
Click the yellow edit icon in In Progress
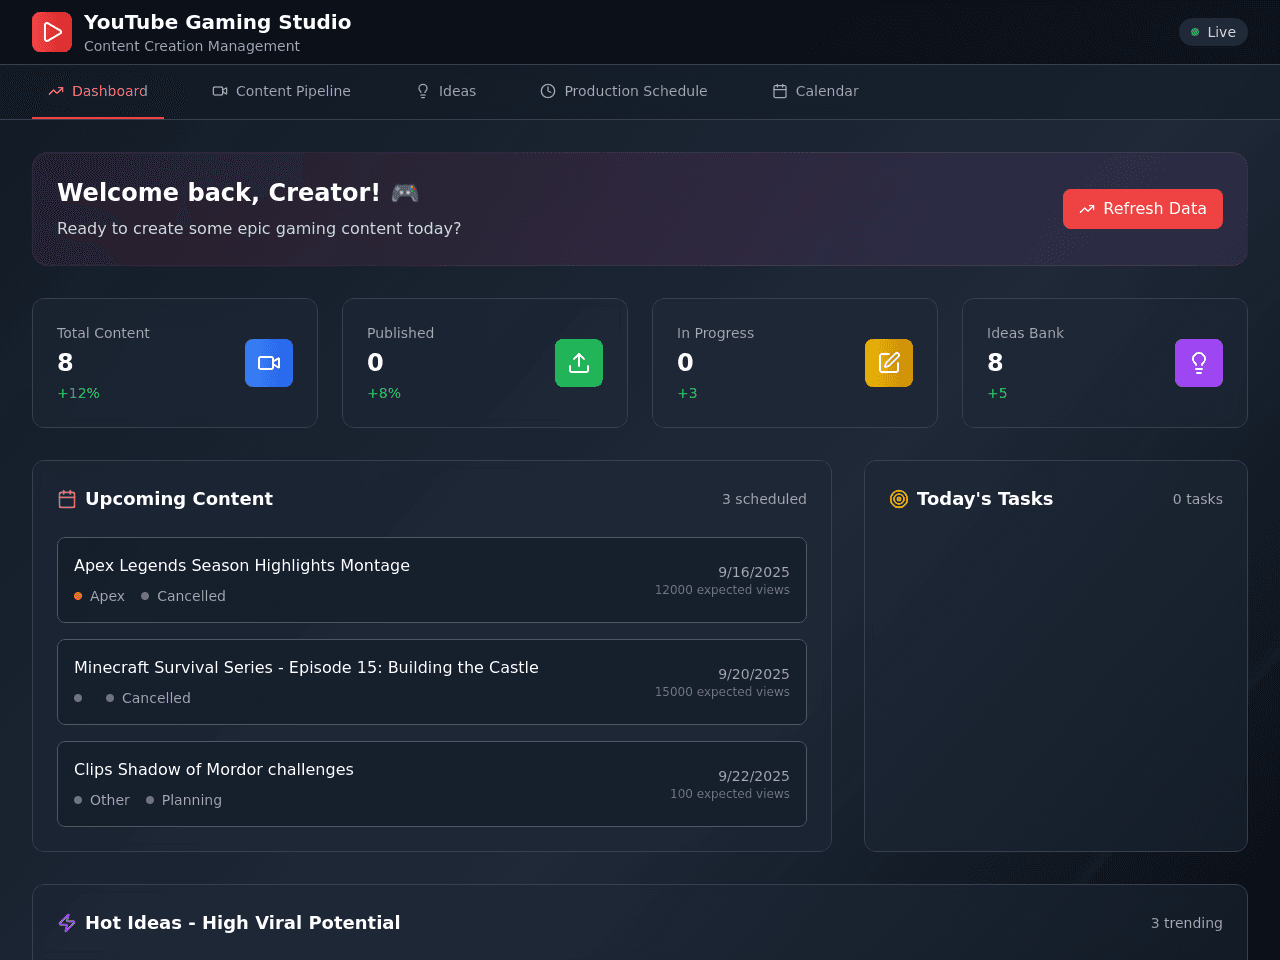889,363
